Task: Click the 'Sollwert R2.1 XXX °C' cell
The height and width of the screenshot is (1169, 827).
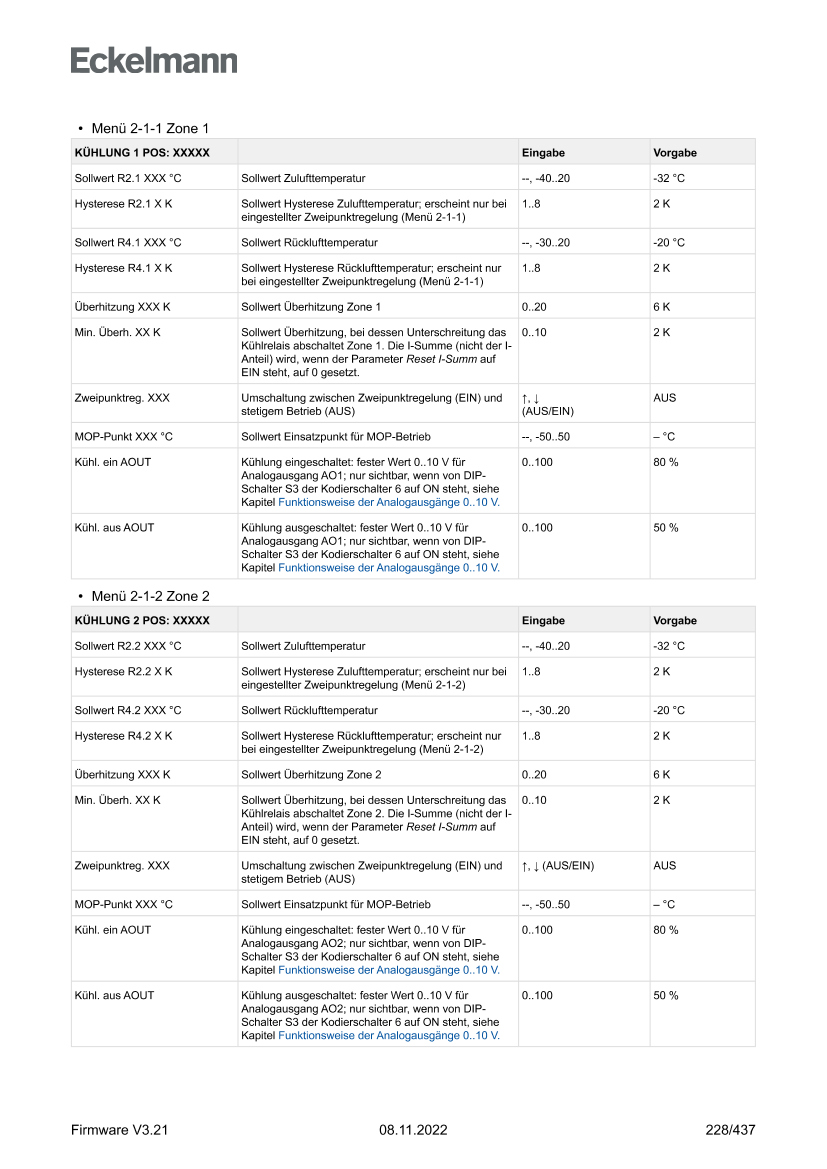Action: pos(128,178)
